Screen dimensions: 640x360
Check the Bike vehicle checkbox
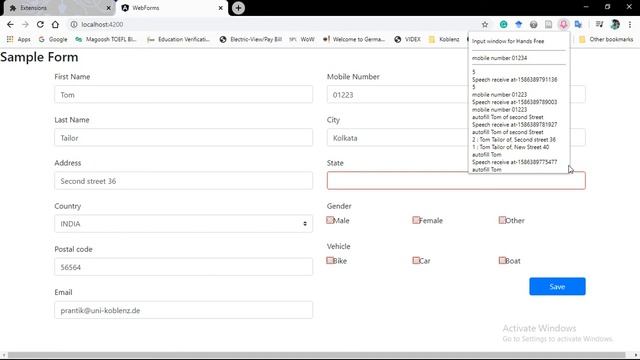[x=330, y=260]
